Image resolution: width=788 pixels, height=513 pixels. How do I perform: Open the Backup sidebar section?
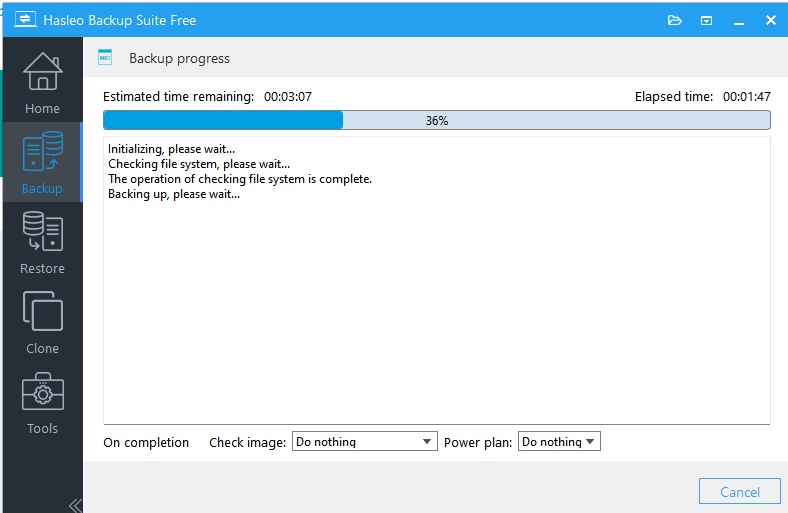tap(42, 162)
